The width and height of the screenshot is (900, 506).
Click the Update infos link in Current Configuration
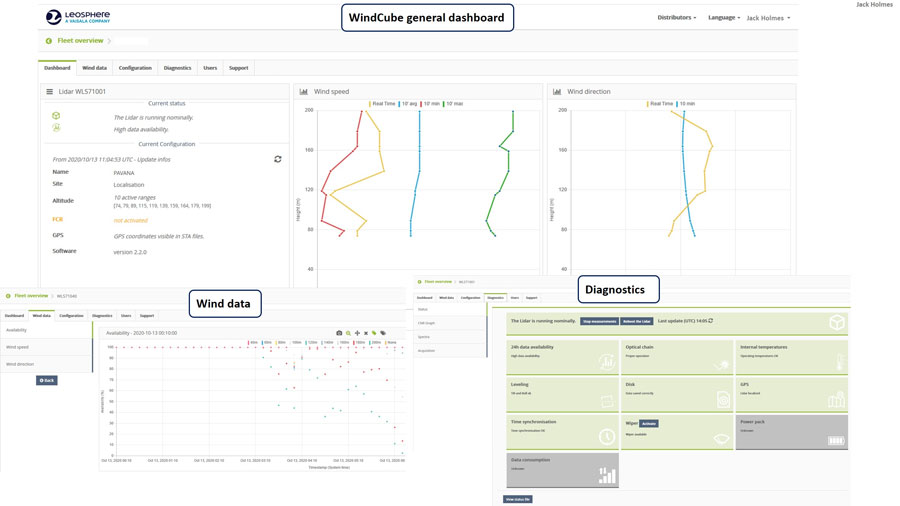[x=155, y=159]
